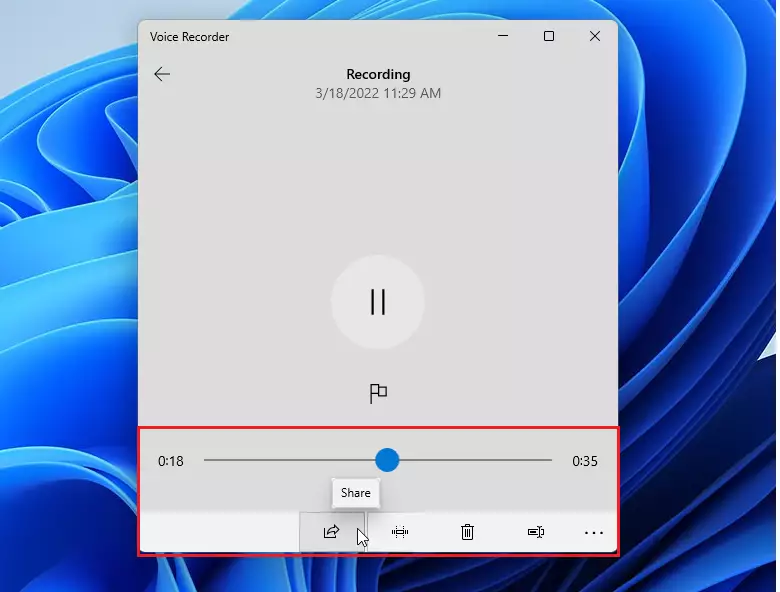Click the date 3/18/2022 11:29 AM
Image resolution: width=780 pixels, height=592 pixels.
pos(378,93)
